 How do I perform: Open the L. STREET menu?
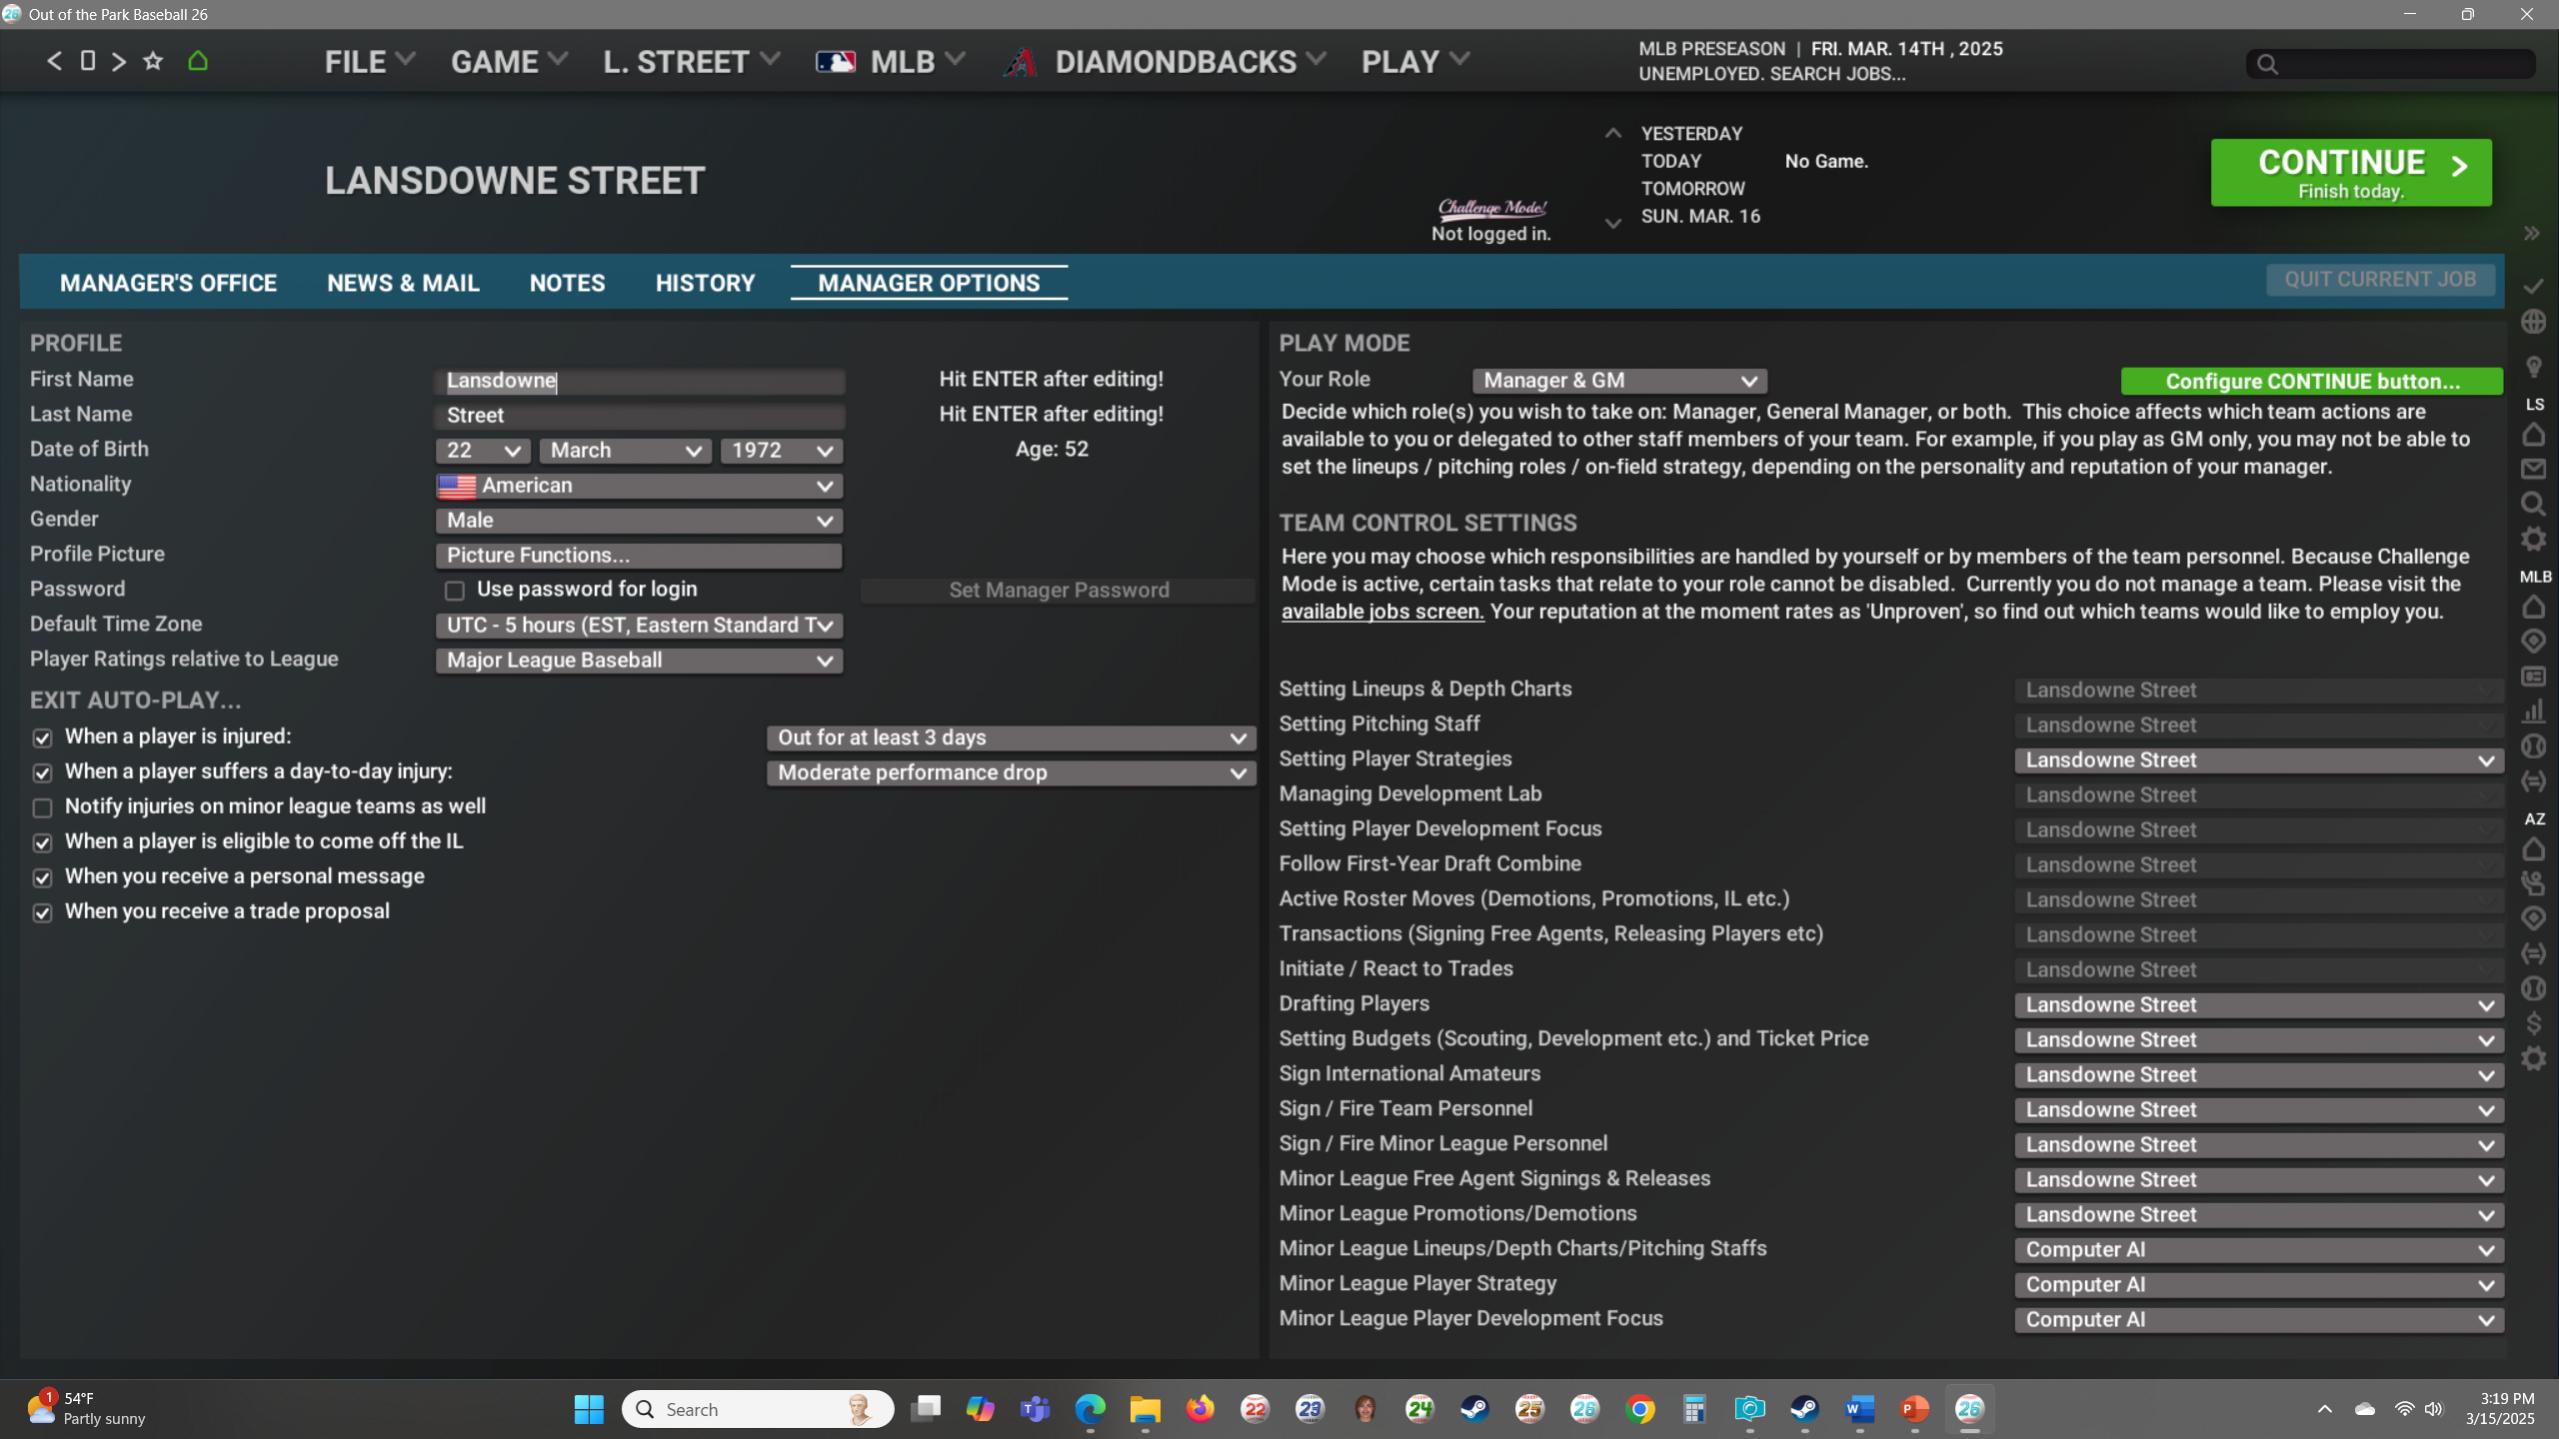click(x=691, y=62)
